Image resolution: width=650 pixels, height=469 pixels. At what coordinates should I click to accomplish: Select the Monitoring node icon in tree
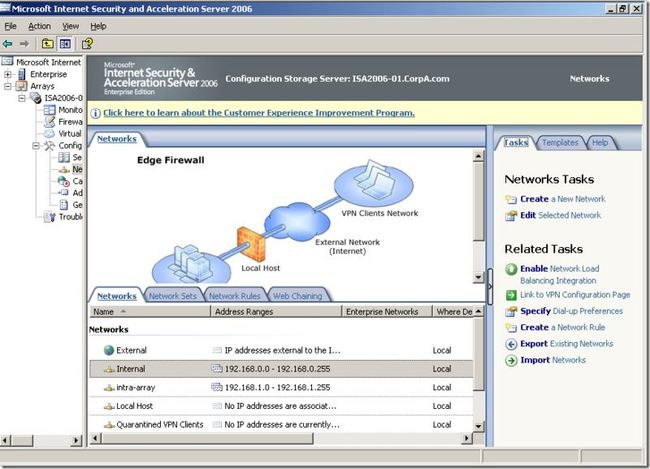(50, 110)
